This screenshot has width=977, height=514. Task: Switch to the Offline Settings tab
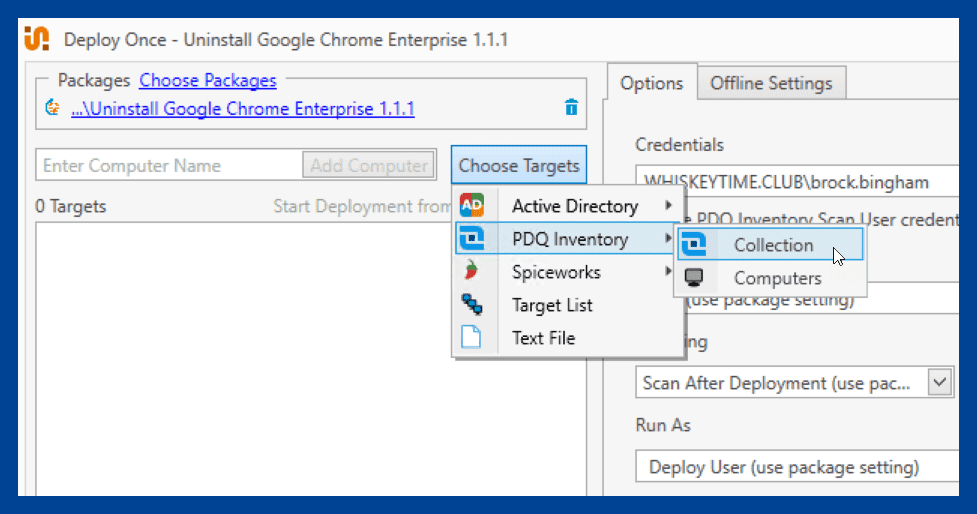pos(771,83)
